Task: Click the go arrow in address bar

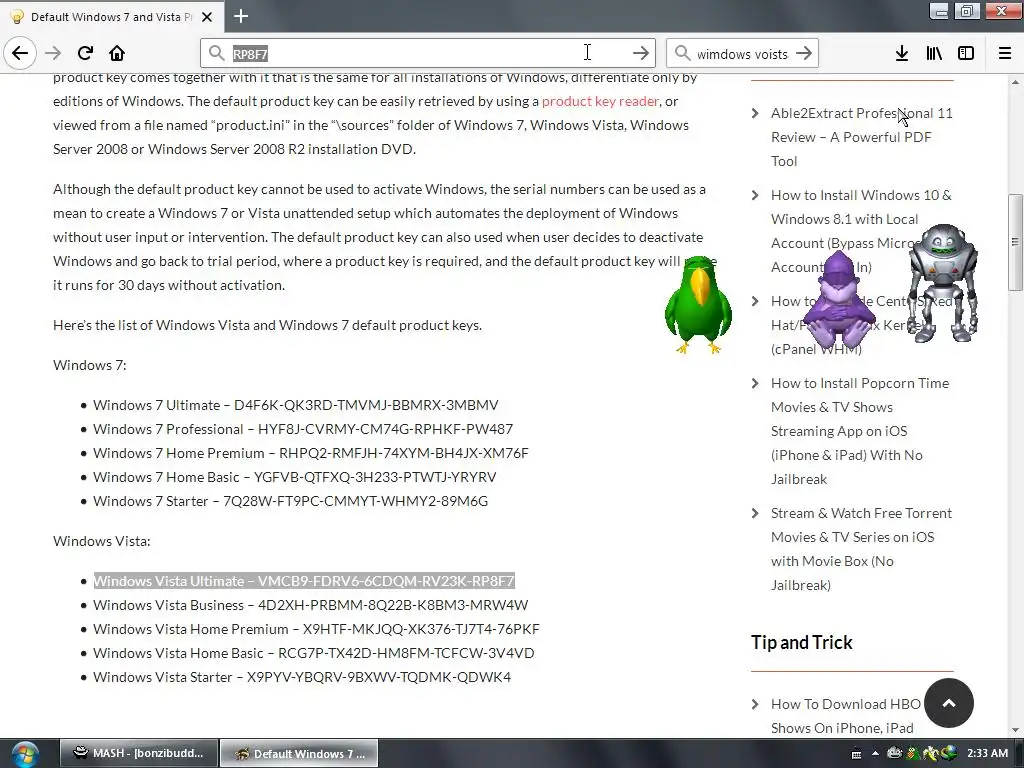Action: click(641, 53)
